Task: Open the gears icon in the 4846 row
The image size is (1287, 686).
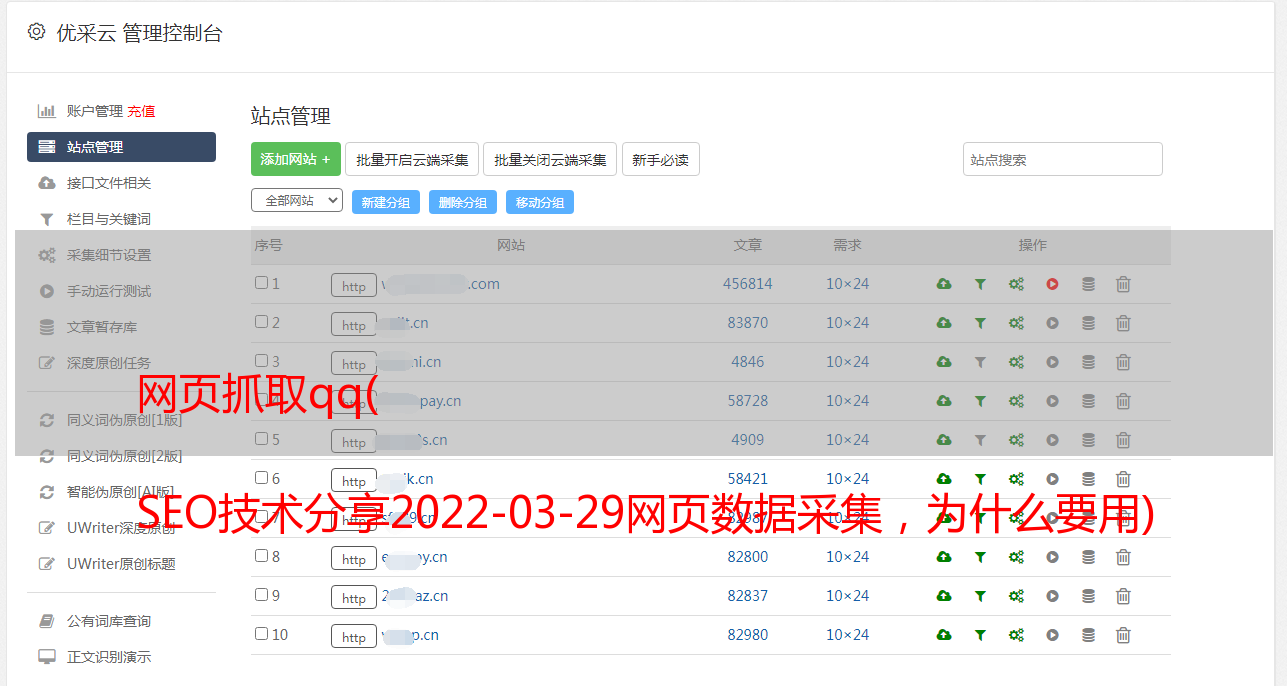Action: 1016,362
